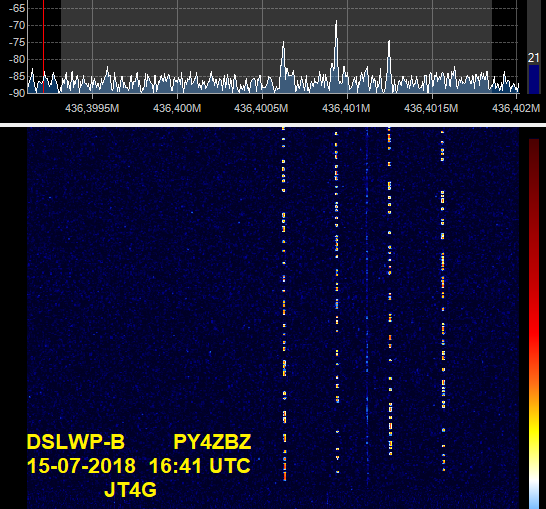Screen dimensions: 546x509
Task: Click the 436,400M frequency axis label
Action: pyautogui.click(x=177, y=108)
